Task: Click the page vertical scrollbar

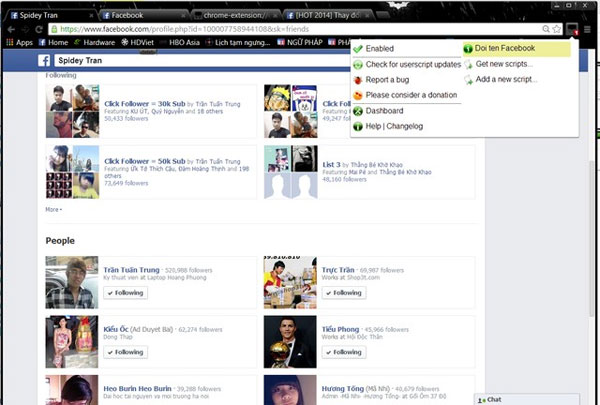Action: tap(592, 237)
